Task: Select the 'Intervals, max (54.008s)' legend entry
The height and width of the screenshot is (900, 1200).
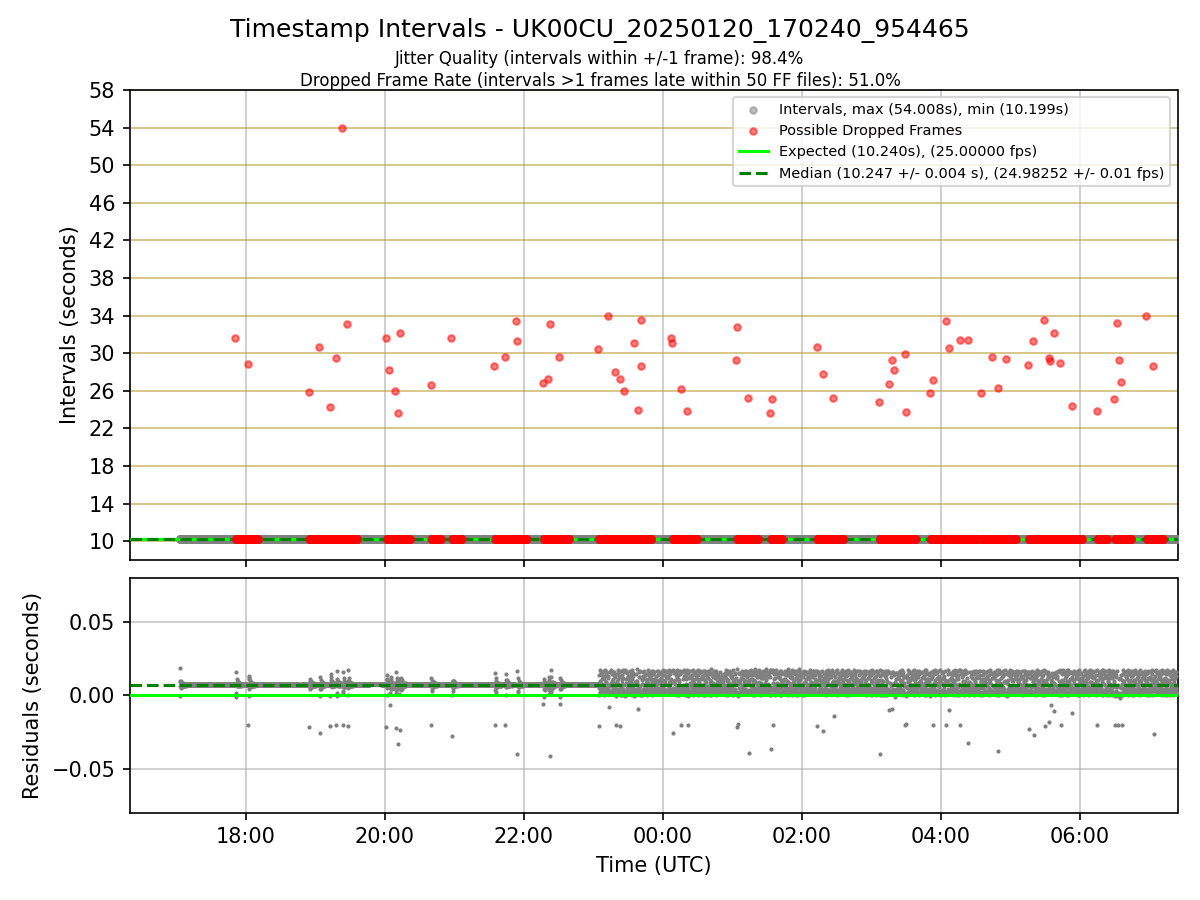Action: (x=923, y=109)
